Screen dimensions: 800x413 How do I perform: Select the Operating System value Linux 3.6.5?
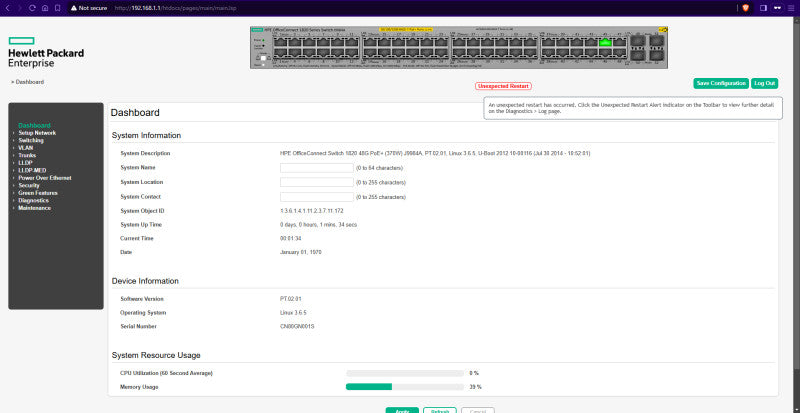click(x=293, y=312)
